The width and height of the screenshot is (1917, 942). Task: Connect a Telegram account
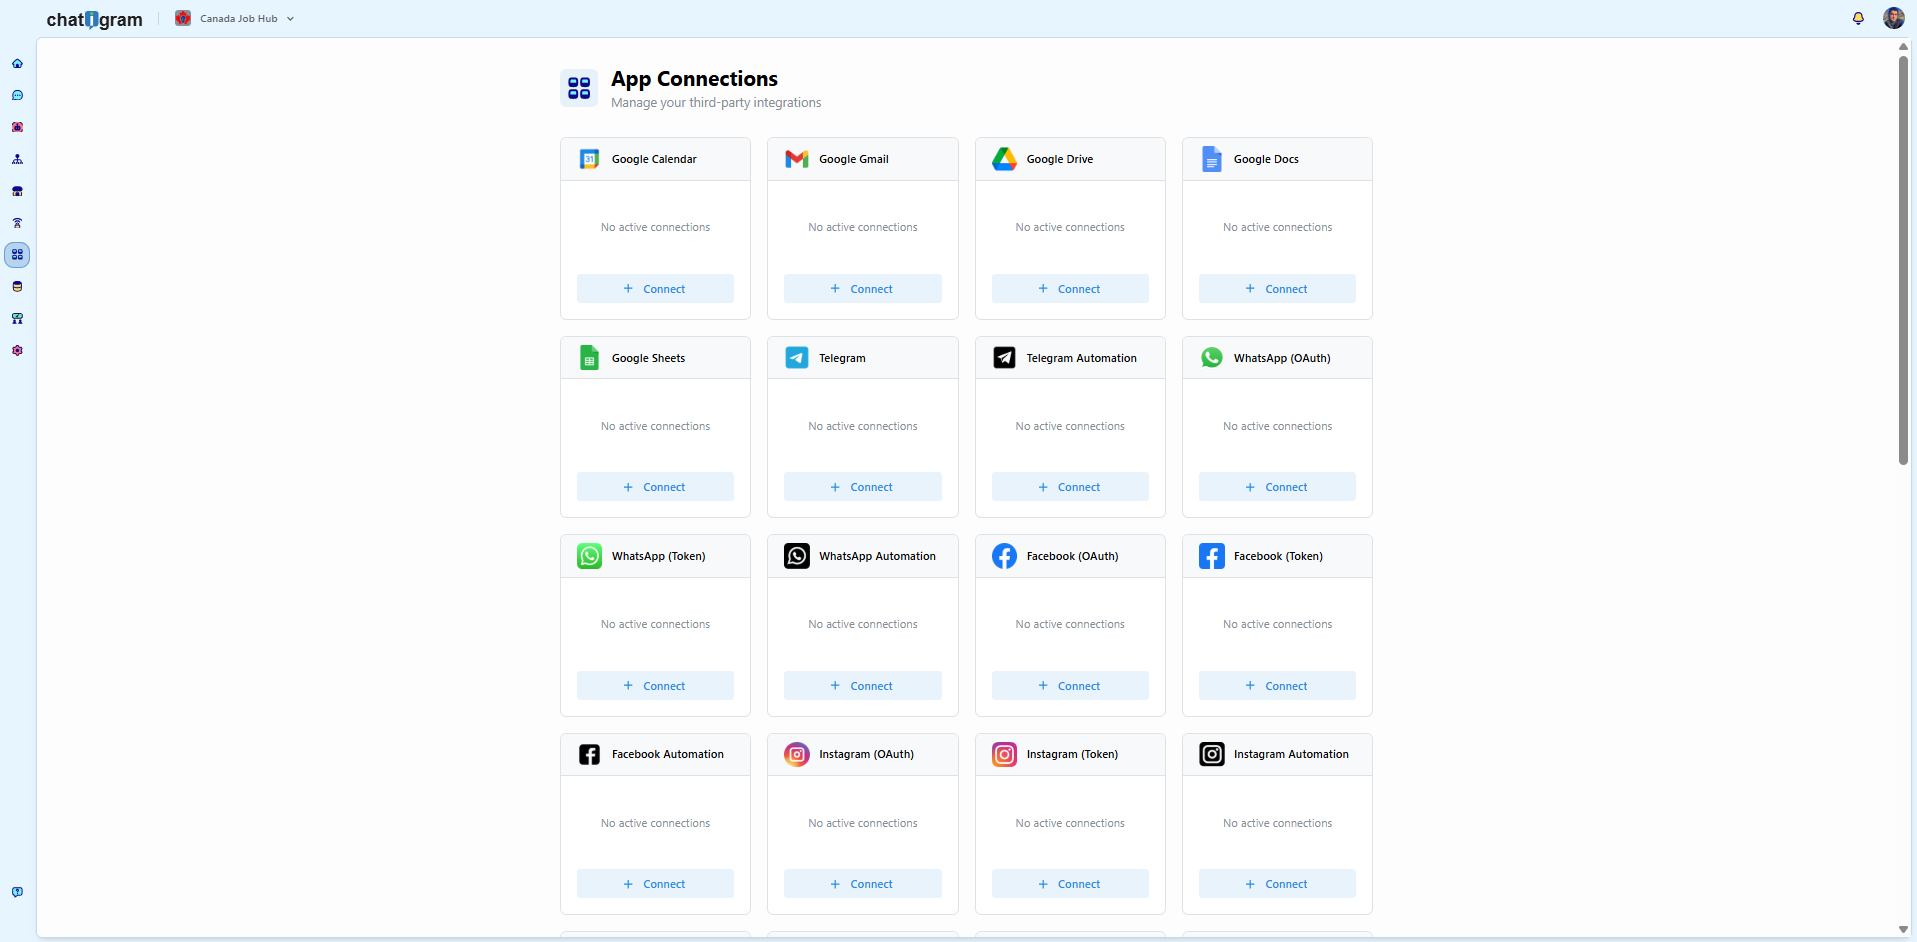tap(862, 487)
